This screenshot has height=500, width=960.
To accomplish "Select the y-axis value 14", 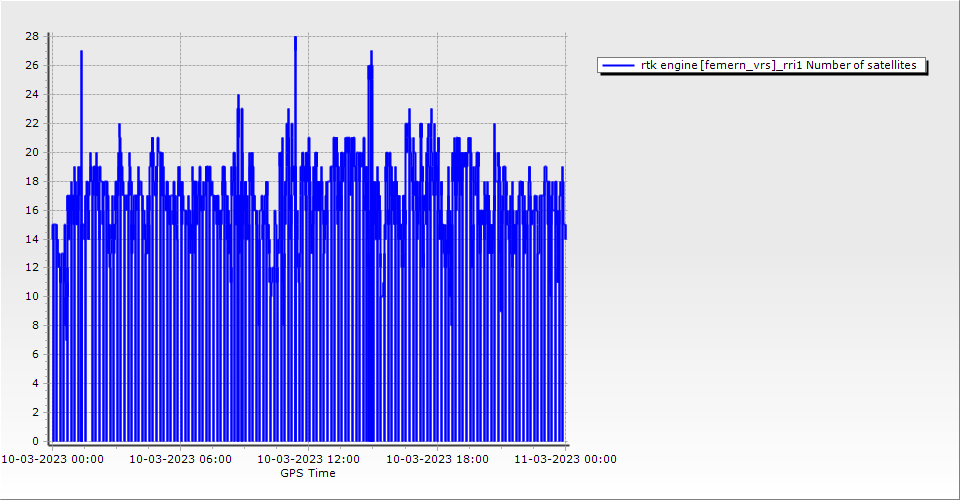I will coord(32,239).
